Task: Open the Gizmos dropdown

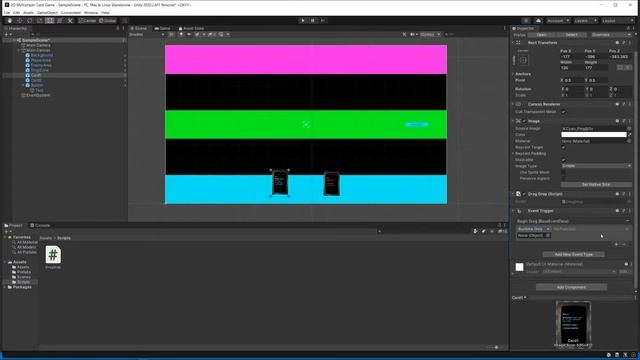Action: click(430, 34)
